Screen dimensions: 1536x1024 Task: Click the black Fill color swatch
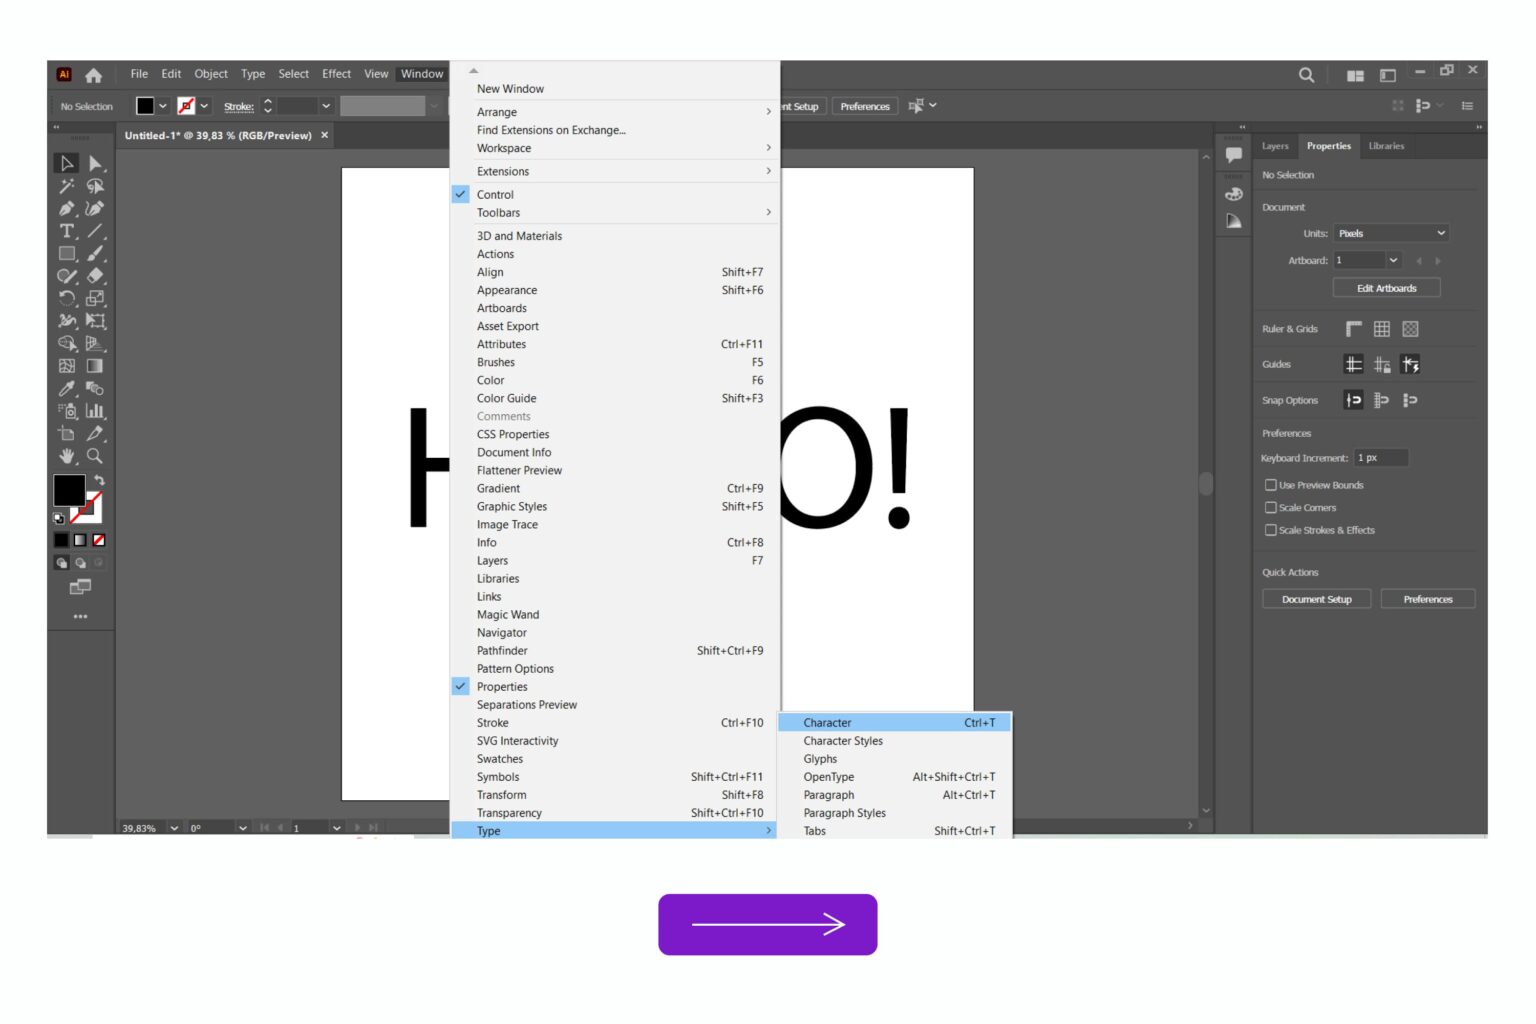tap(69, 490)
